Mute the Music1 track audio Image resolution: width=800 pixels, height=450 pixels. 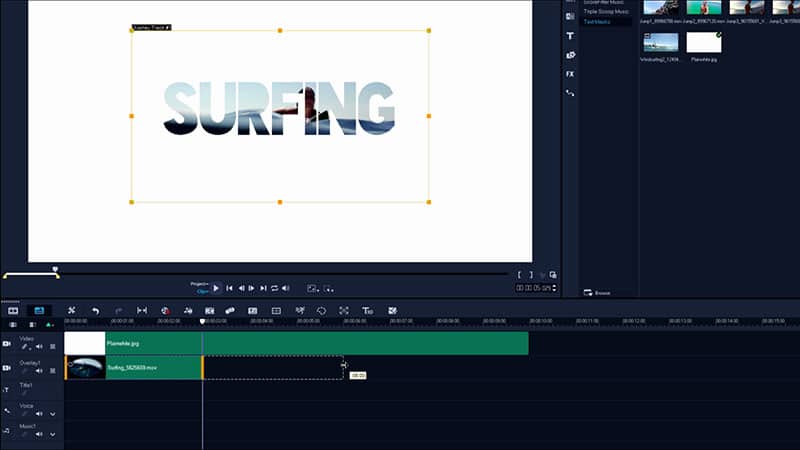(x=39, y=434)
